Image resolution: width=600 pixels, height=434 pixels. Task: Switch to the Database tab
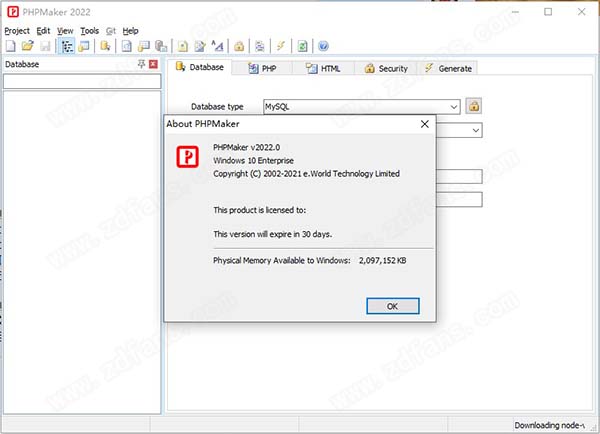(x=199, y=67)
